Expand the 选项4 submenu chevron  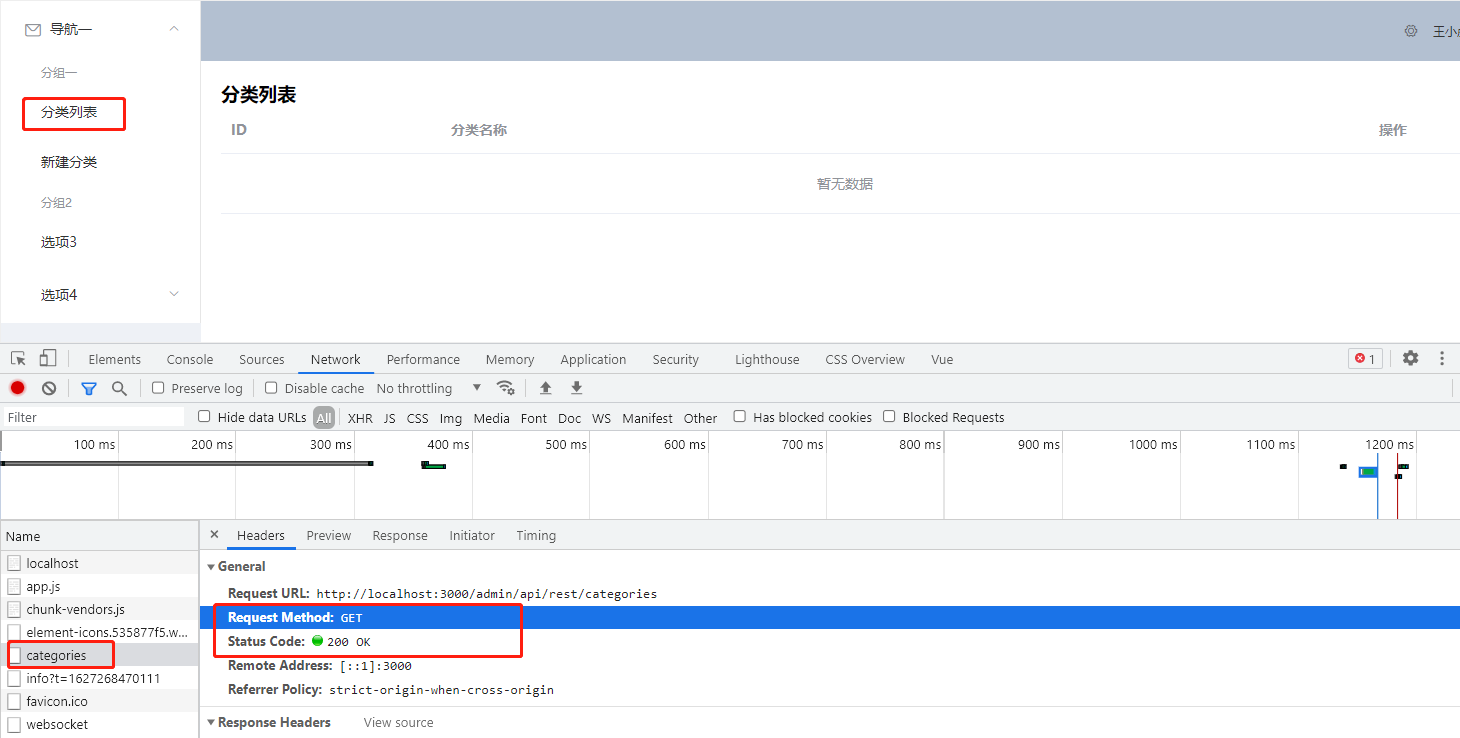tap(174, 294)
